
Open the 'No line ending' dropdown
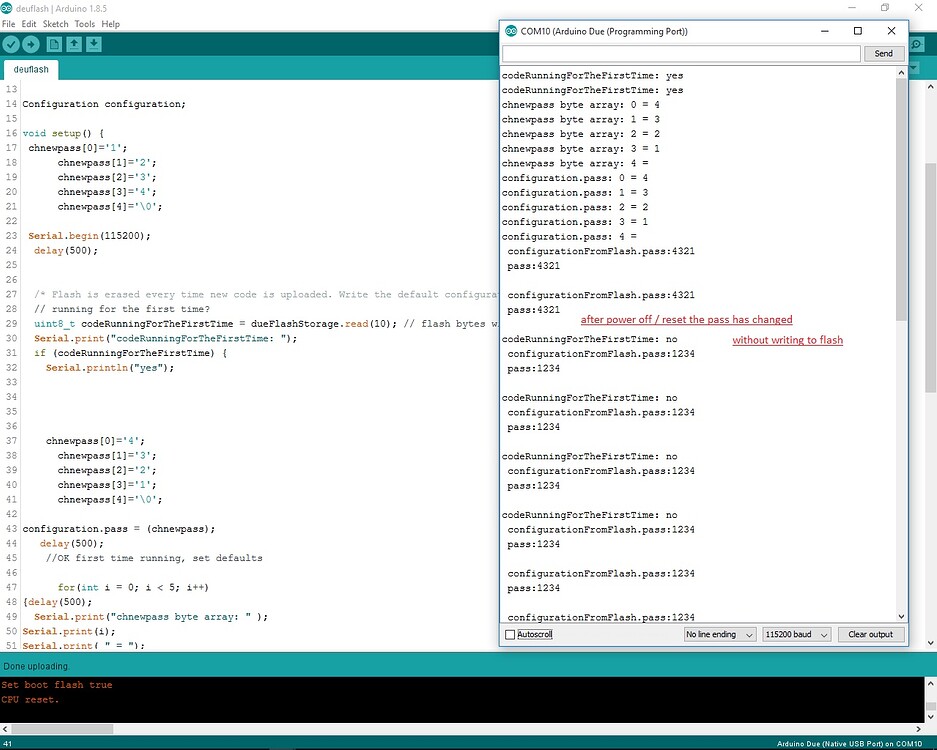pyautogui.click(x=718, y=634)
